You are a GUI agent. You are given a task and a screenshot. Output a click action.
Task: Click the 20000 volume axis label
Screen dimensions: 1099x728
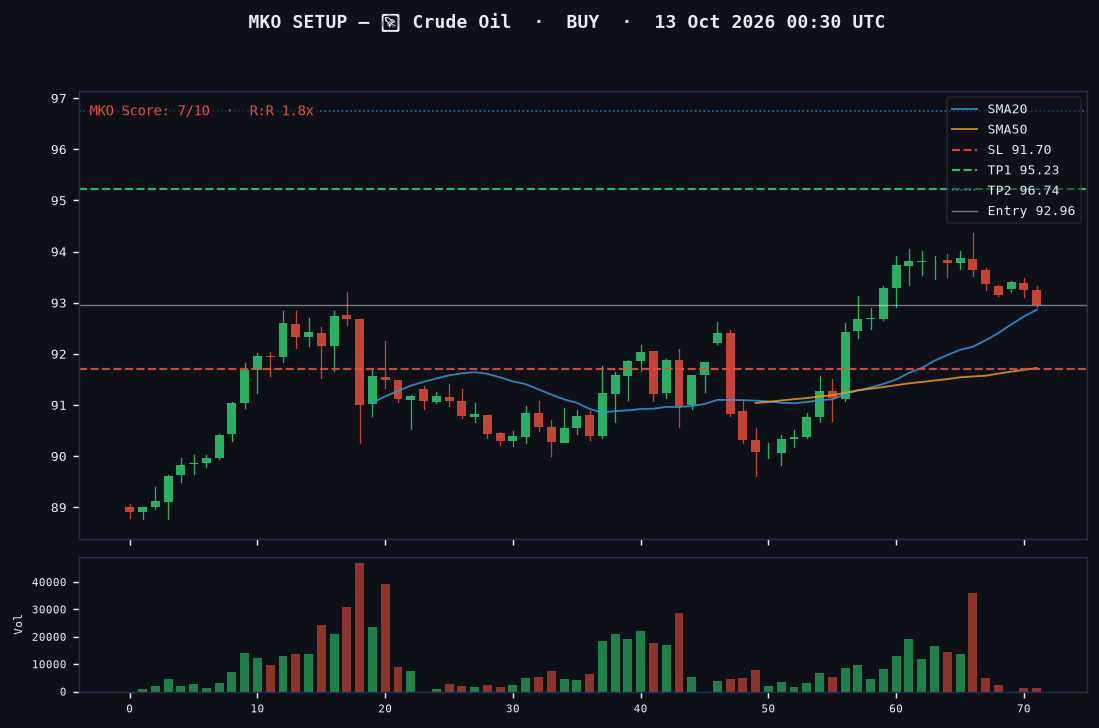pyautogui.click(x=49, y=637)
